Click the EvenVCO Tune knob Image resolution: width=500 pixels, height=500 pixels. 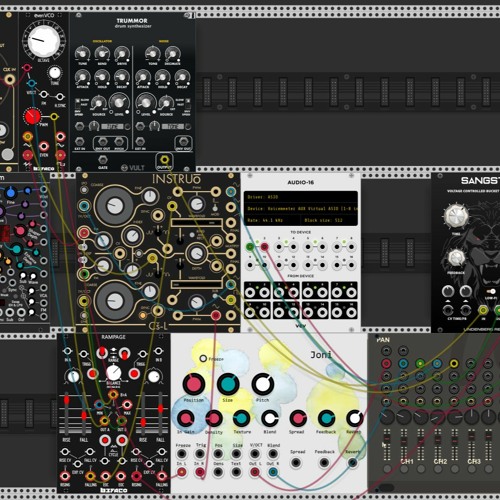(55, 72)
